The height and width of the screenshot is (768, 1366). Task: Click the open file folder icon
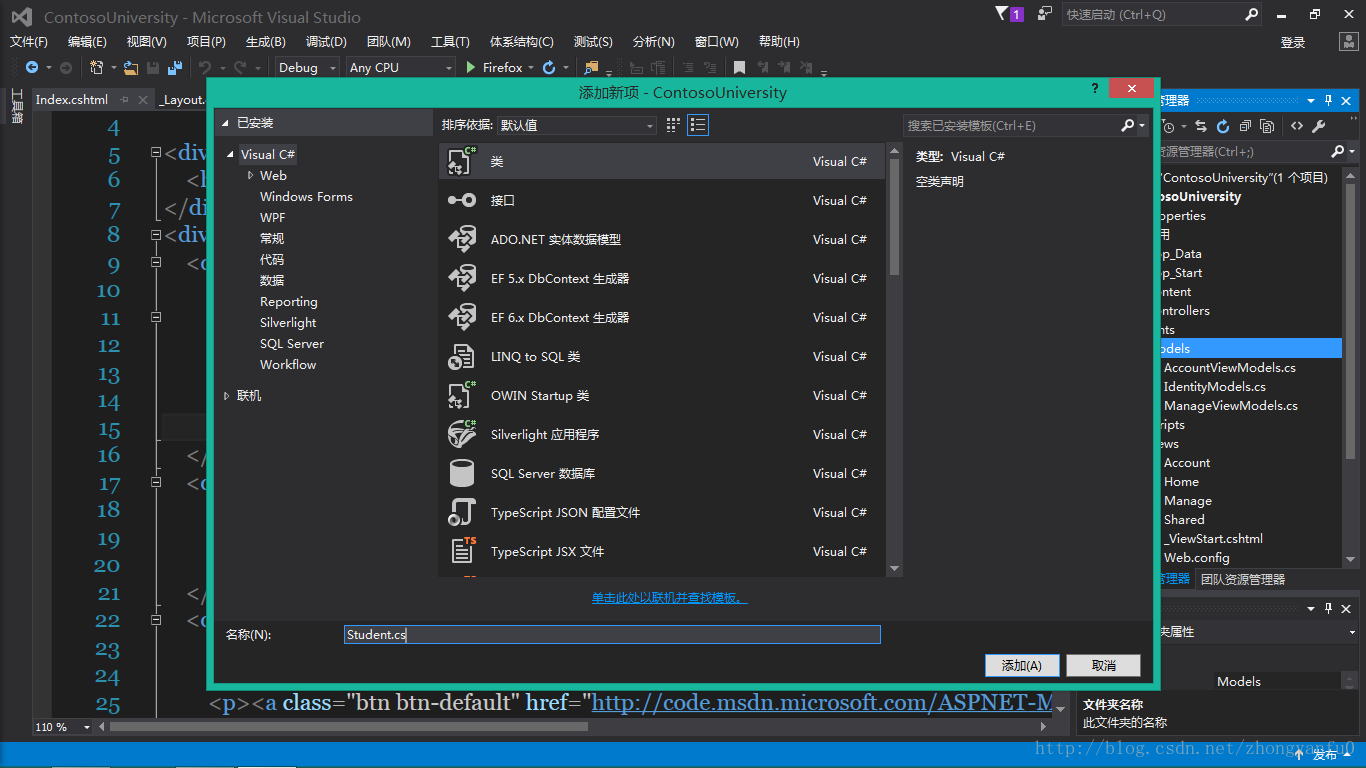click(x=131, y=67)
